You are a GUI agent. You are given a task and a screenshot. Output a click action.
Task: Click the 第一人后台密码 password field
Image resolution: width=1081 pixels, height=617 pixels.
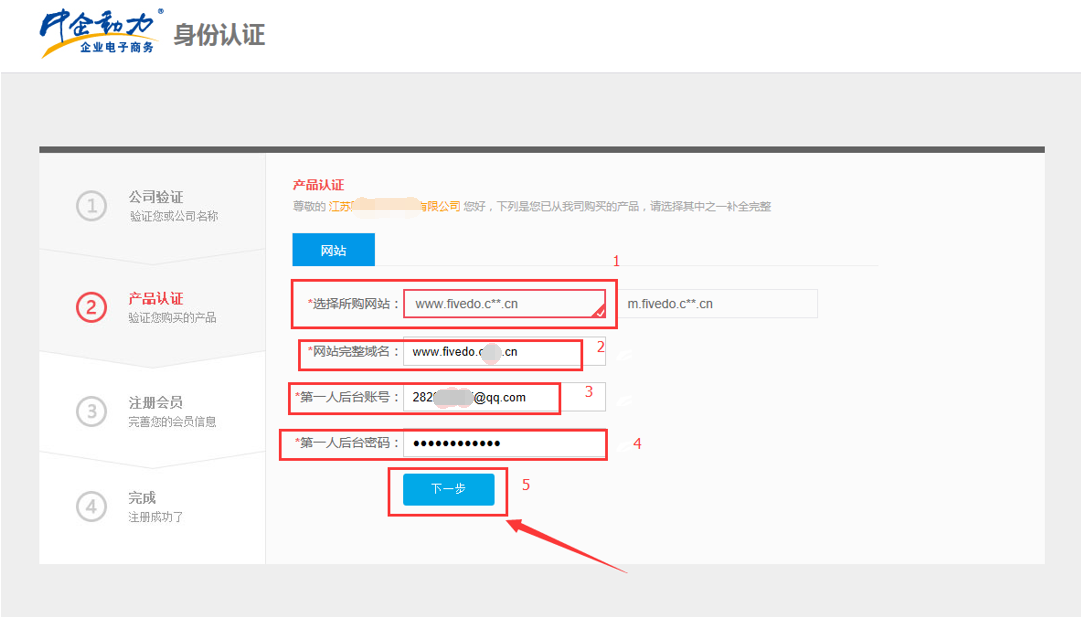(x=504, y=443)
